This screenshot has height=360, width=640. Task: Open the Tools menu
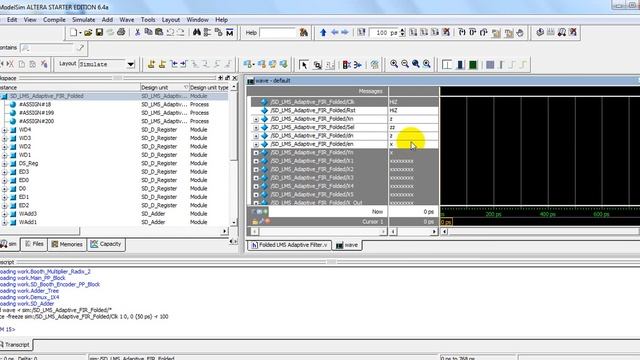148,20
